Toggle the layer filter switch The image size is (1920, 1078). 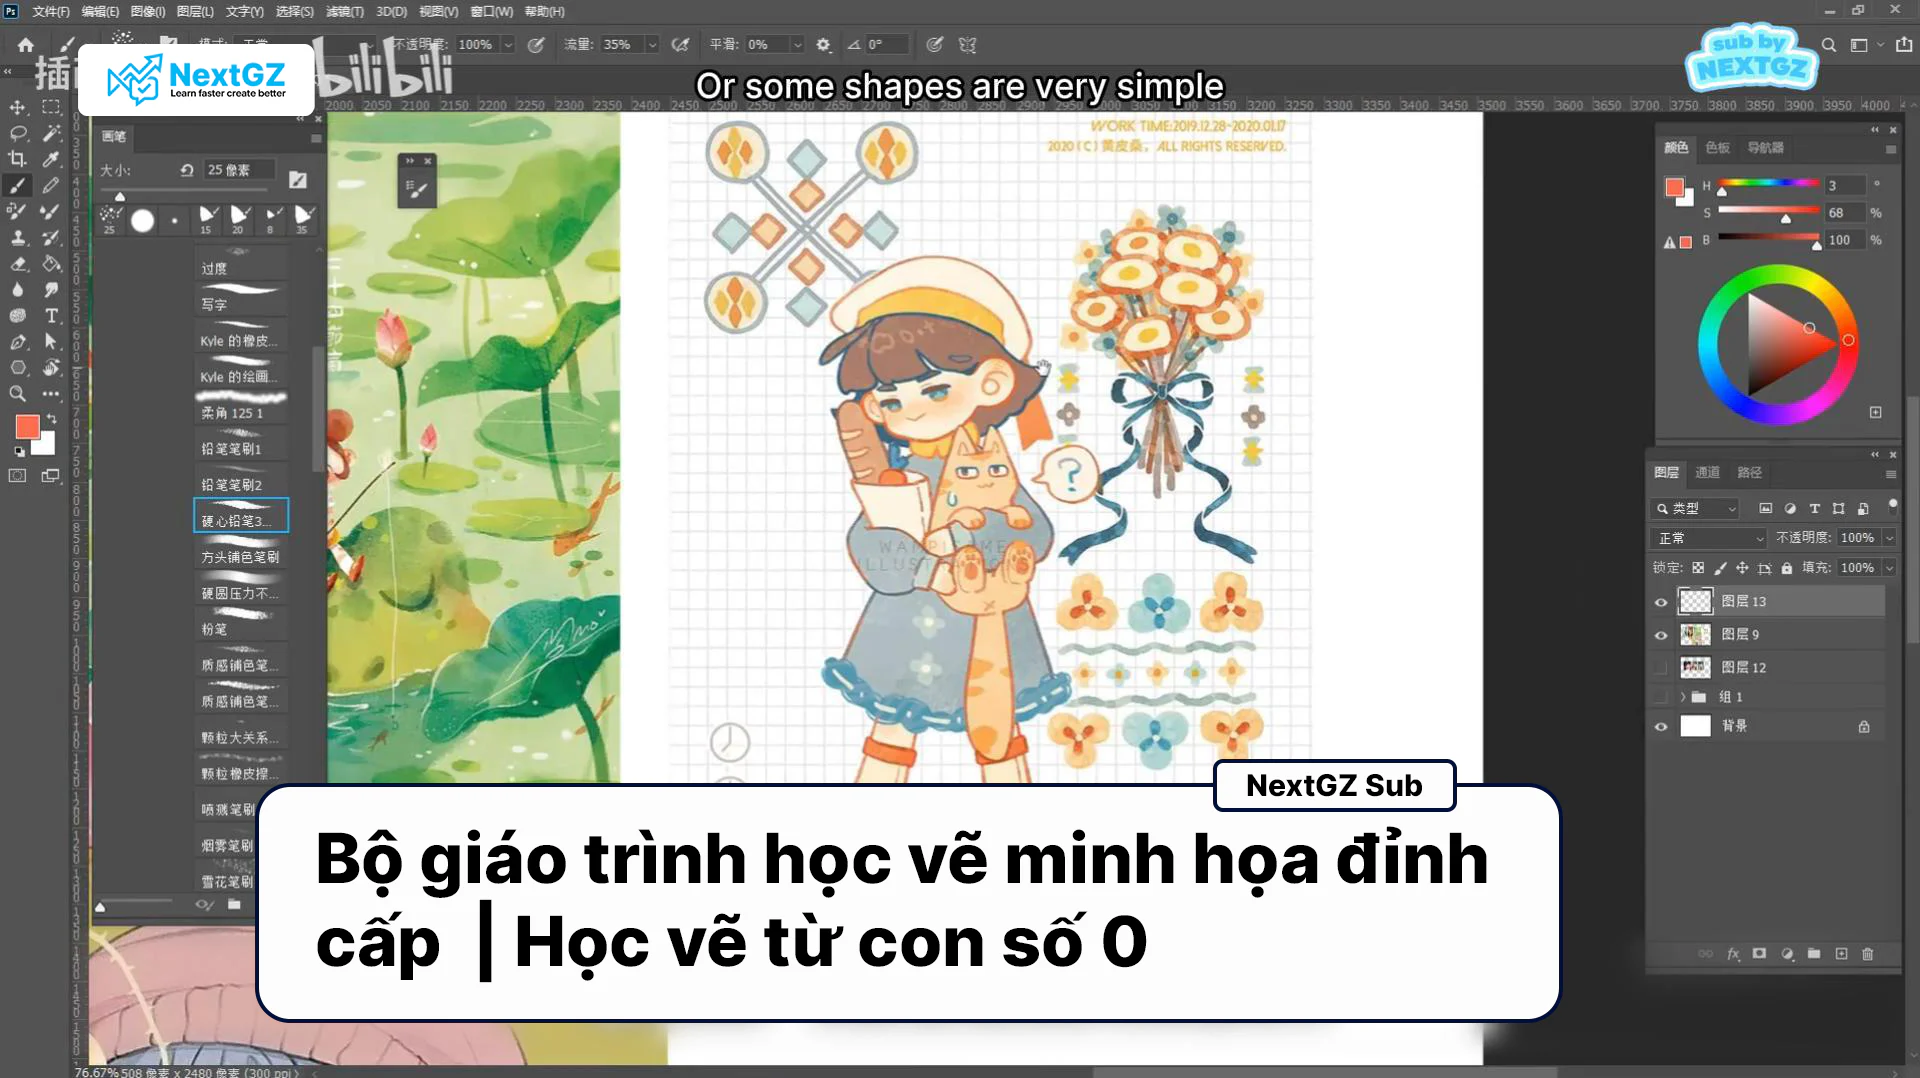tap(1892, 506)
